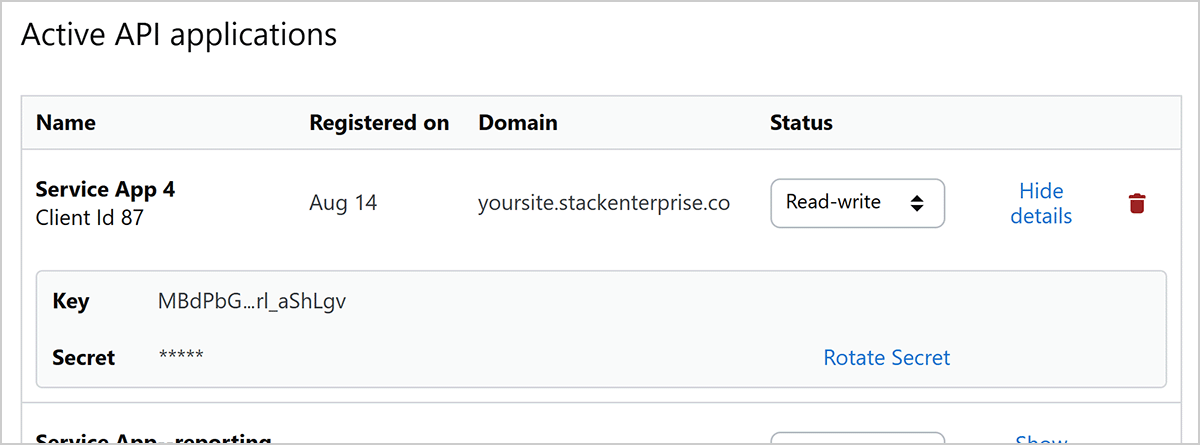
Task: Click the Domain column header
Action: click(518, 123)
